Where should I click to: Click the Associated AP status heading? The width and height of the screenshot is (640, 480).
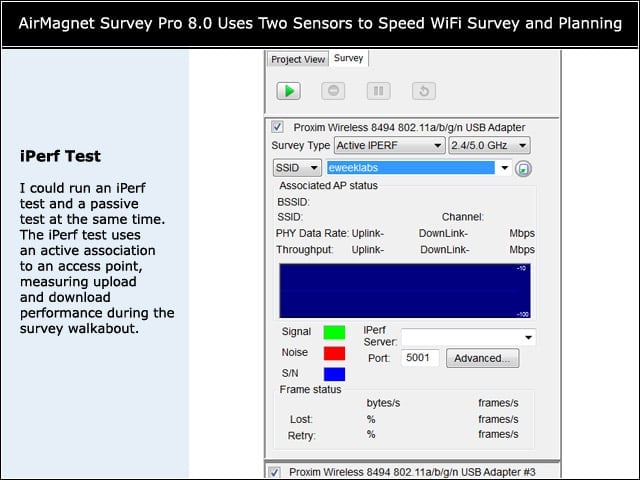click(x=329, y=186)
